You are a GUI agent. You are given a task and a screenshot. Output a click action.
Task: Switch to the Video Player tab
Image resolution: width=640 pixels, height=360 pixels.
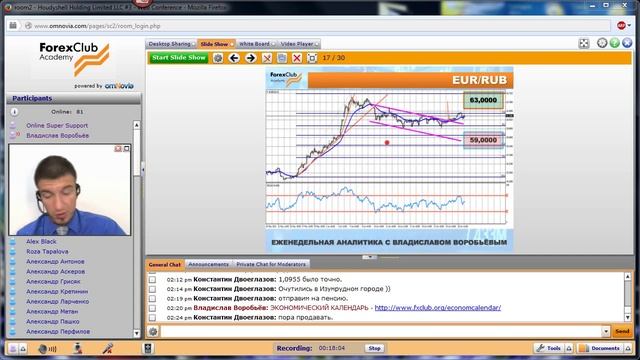(x=299, y=44)
